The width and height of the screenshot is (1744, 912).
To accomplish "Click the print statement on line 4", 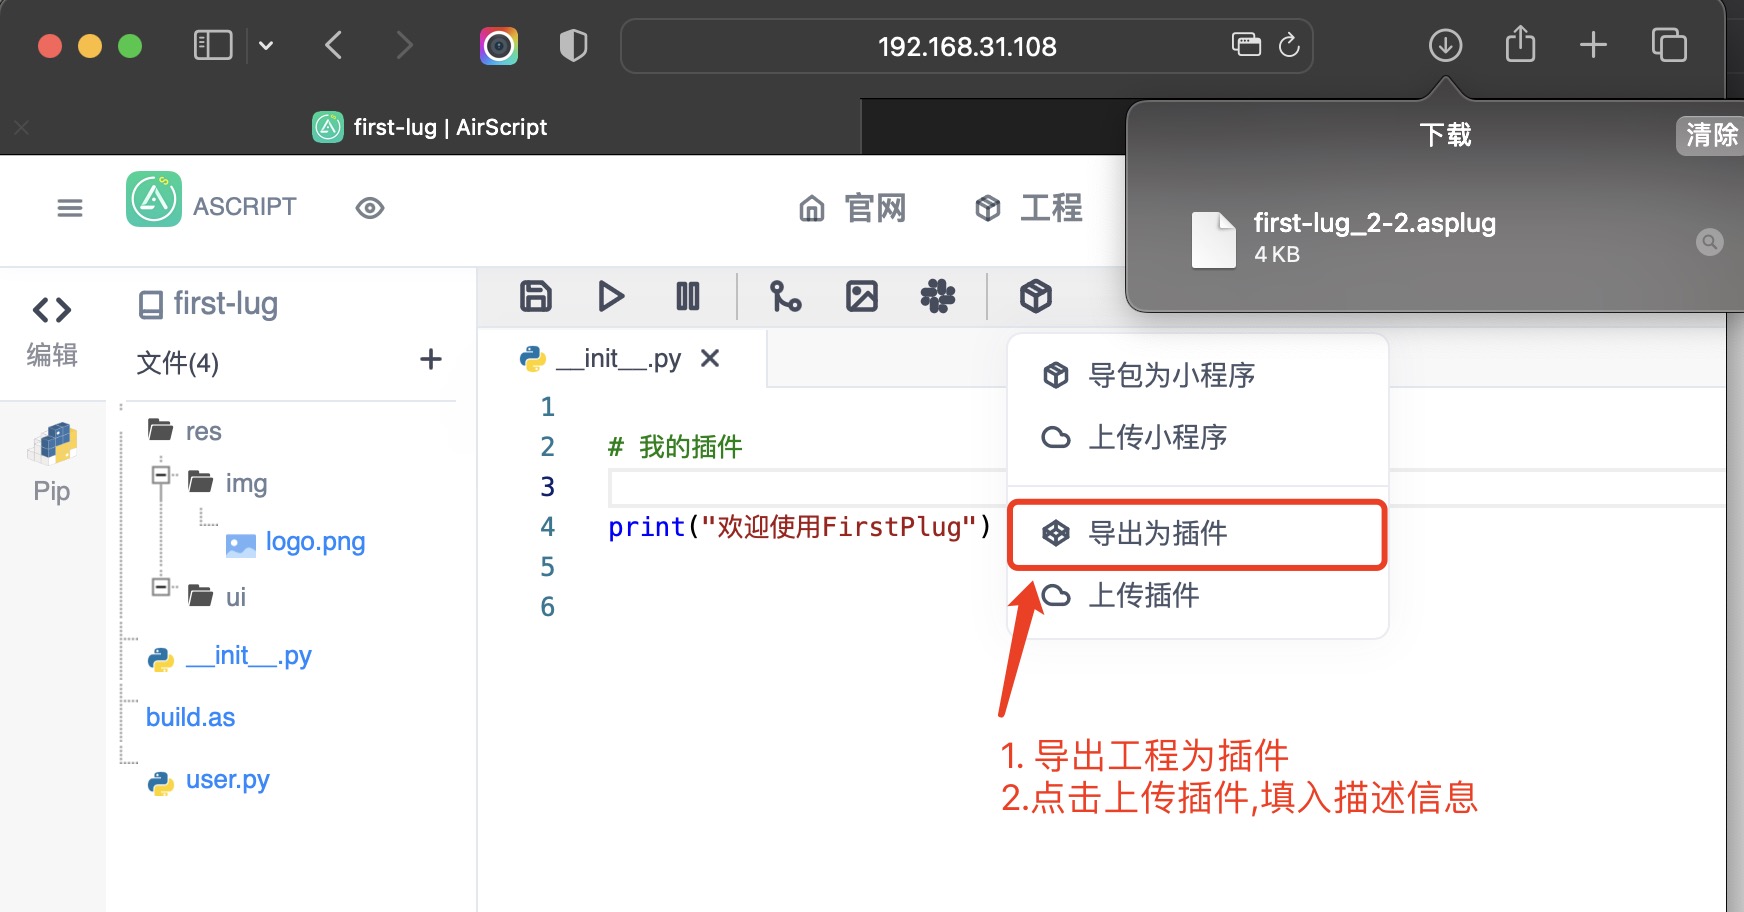I will click(799, 527).
